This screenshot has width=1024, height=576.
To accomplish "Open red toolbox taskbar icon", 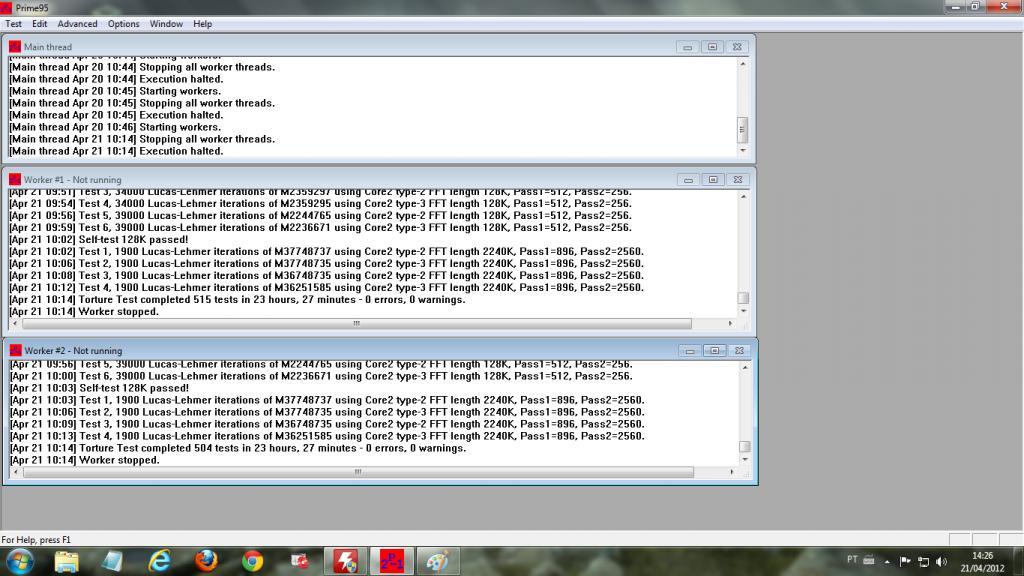I will 299,561.
